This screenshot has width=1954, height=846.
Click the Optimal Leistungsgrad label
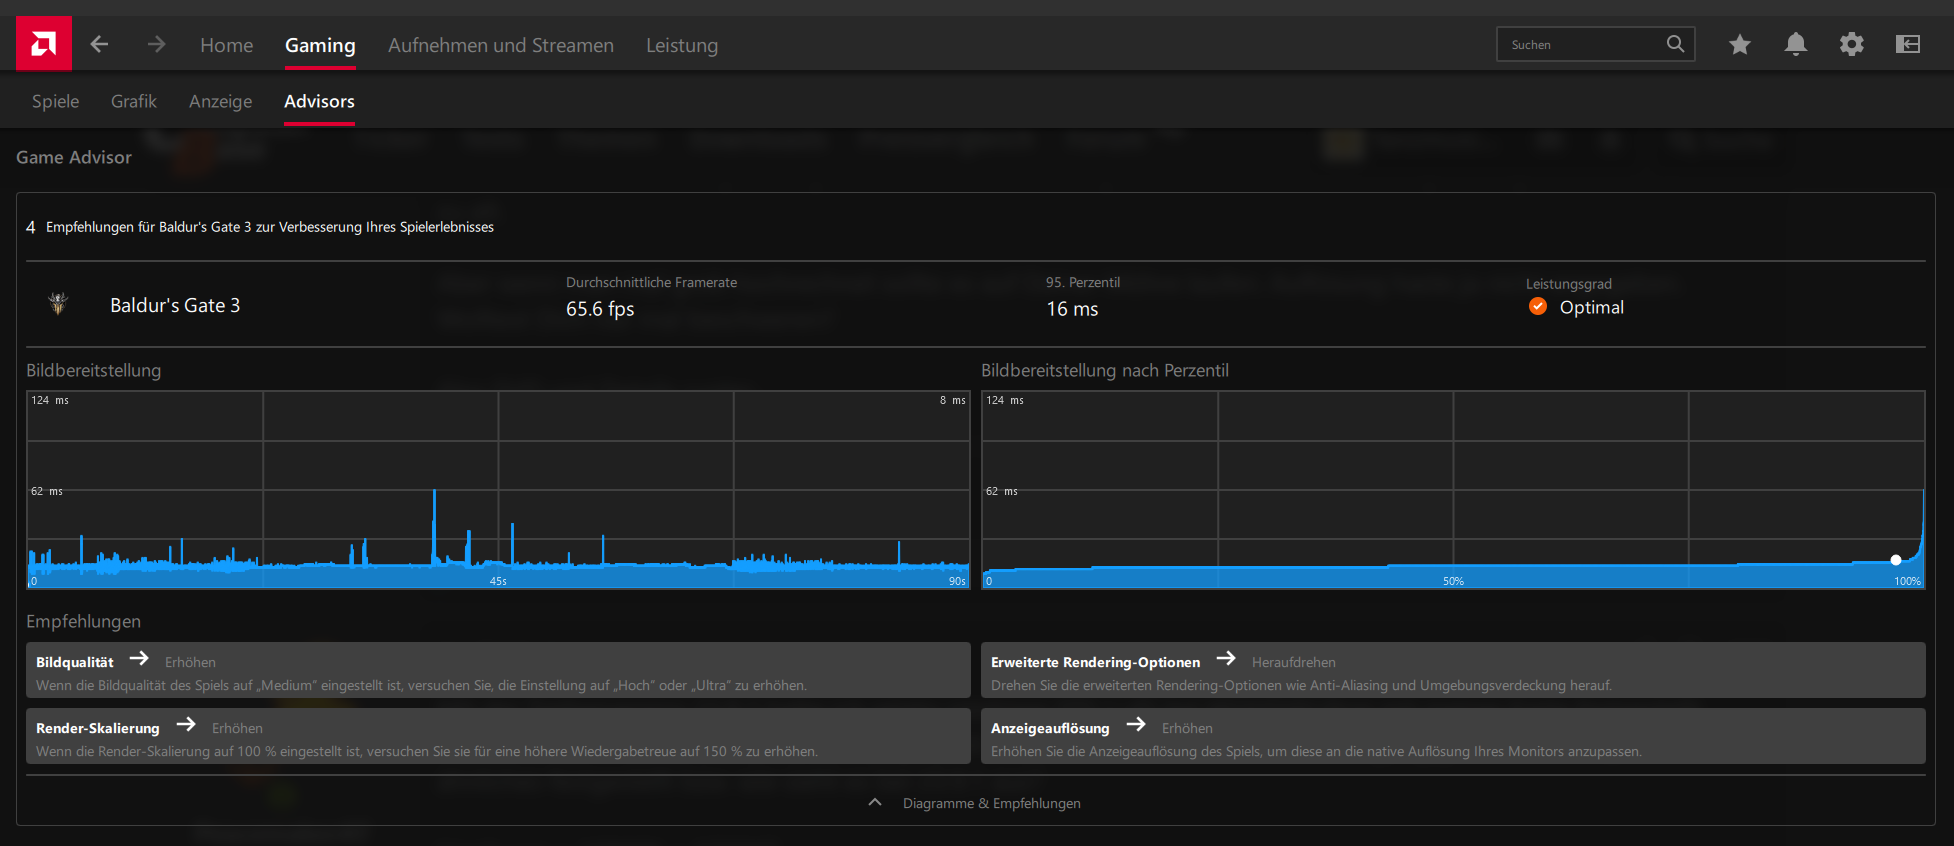point(1592,307)
